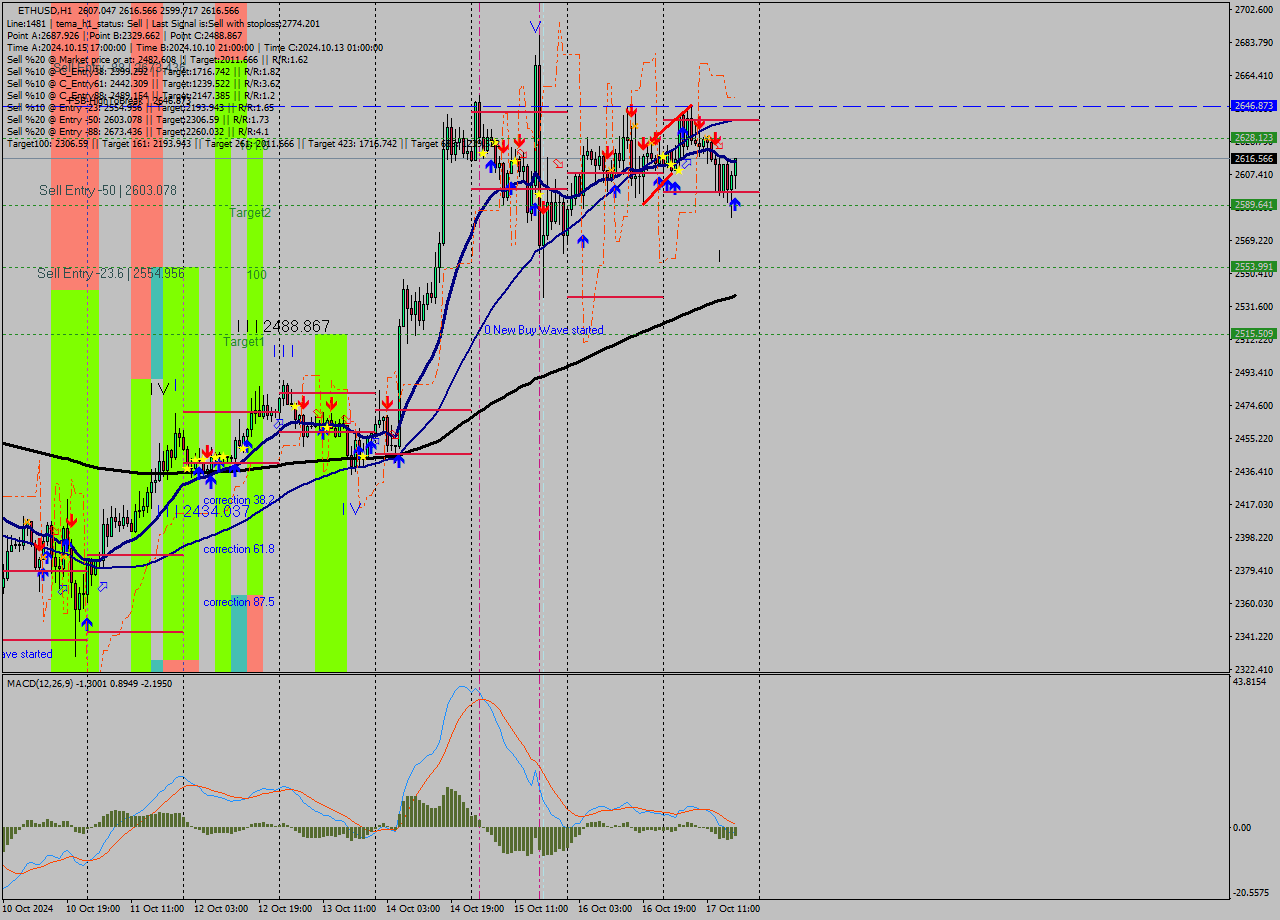Screen dimensions: 1280x920
Task: Select the 'Line:1481 | tema_h1_status: Sell' info line
Action: [164, 23]
